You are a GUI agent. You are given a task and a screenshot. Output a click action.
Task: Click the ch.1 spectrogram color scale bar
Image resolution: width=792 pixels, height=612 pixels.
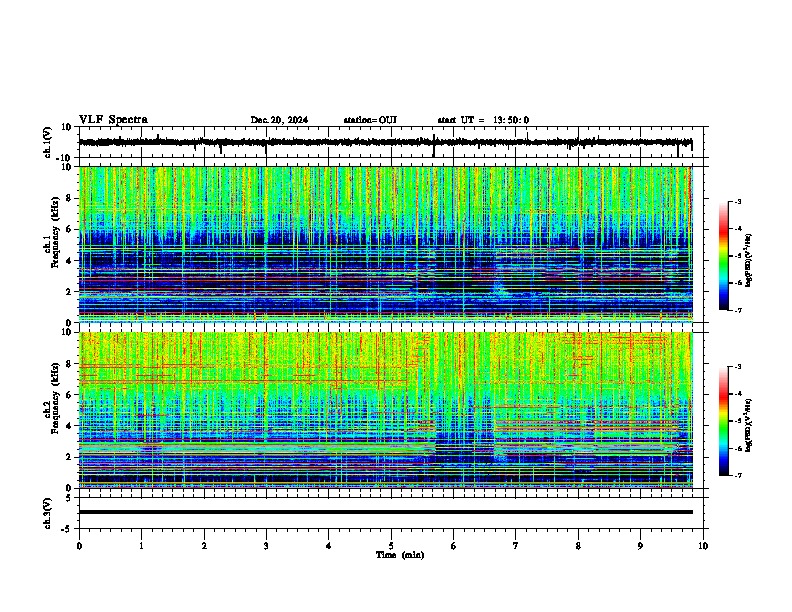click(724, 256)
